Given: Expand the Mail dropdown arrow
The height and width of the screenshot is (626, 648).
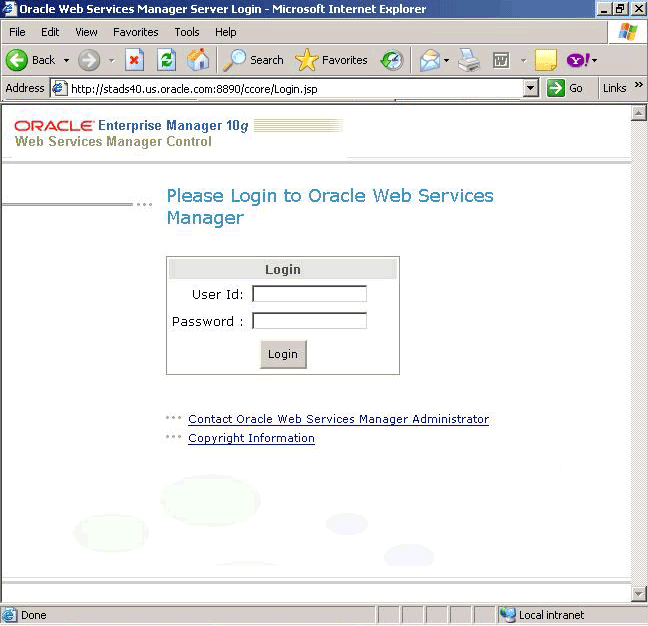Looking at the screenshot, I should pyautogui.click(x=446, y=61).
